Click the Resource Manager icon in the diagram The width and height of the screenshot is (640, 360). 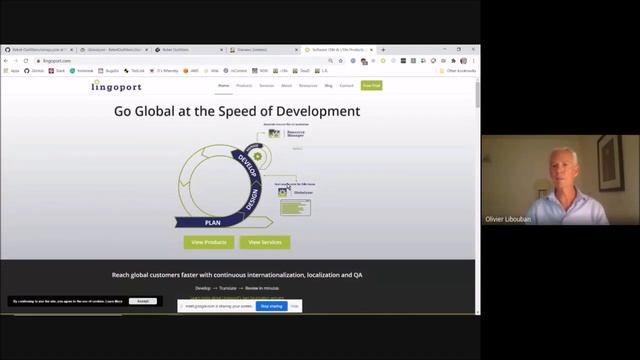tap(274, 133)
